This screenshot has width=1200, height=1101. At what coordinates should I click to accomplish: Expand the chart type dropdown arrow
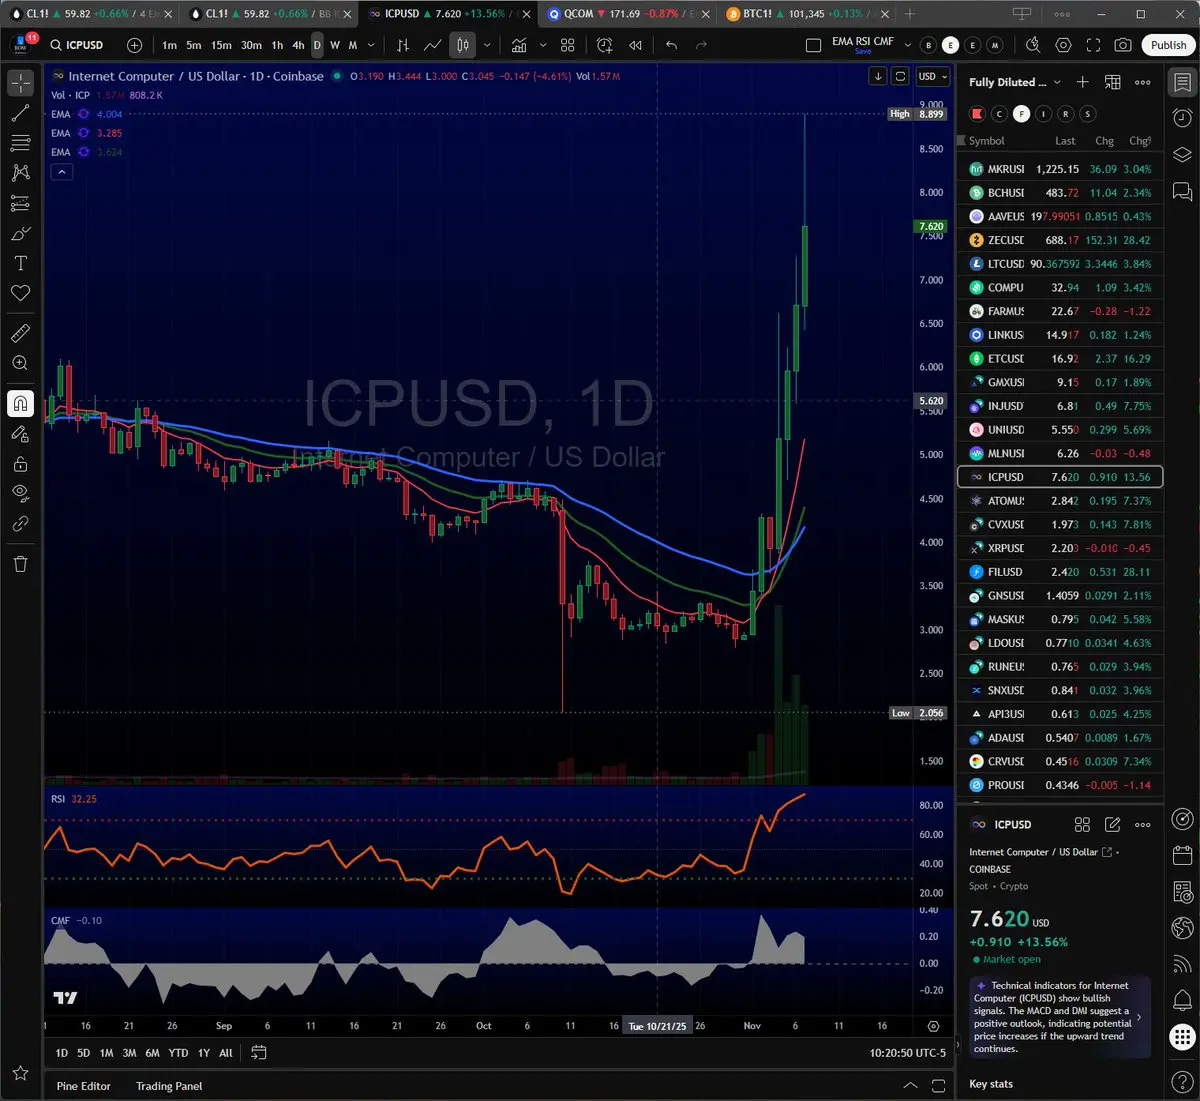pos(487,45)
